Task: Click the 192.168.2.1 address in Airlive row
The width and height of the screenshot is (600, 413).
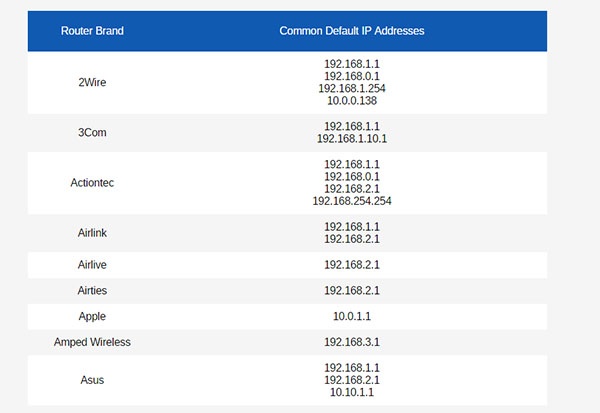Action: pos(351,265)
